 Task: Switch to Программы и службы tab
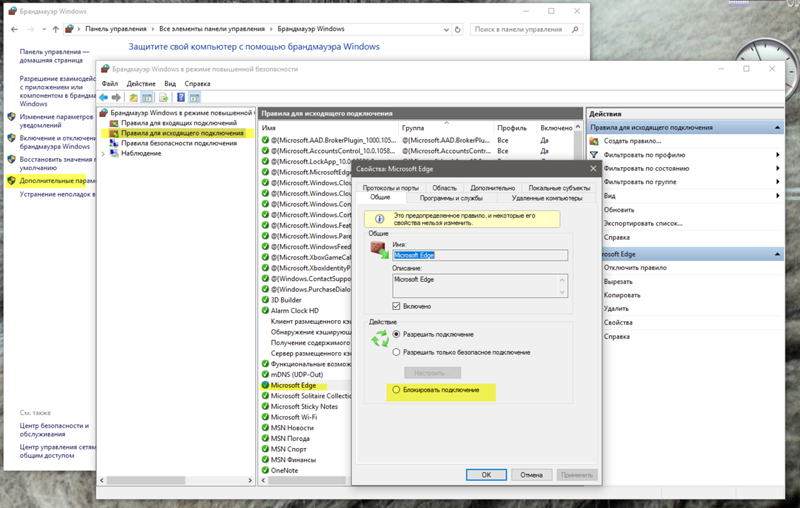tap(451, 198)
